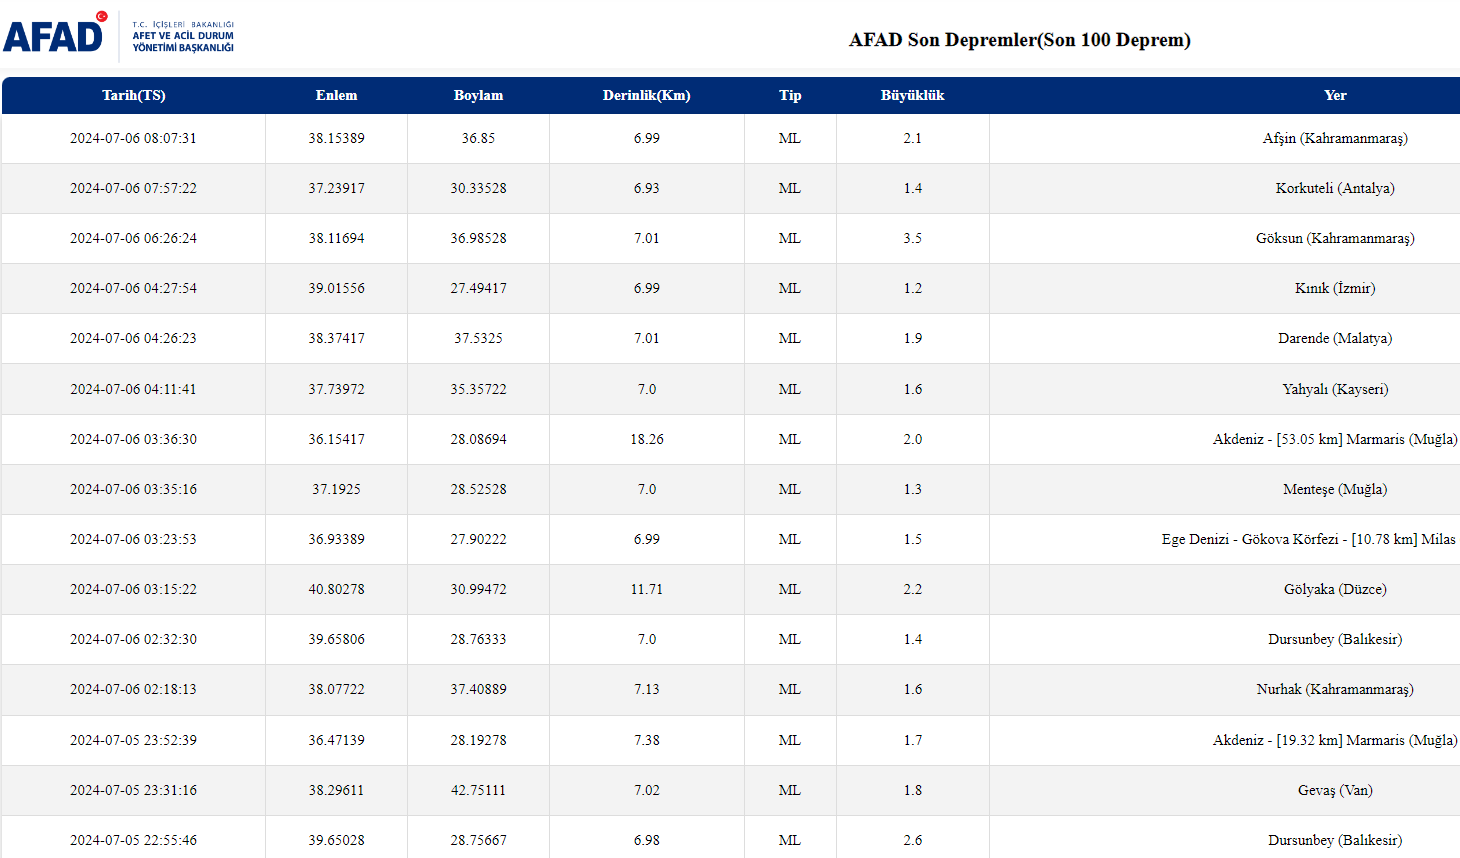The width and height of the screenshot is (1460, 858).
Task: Click location Menteşe (Muğla)
Action: point(1335,489)
